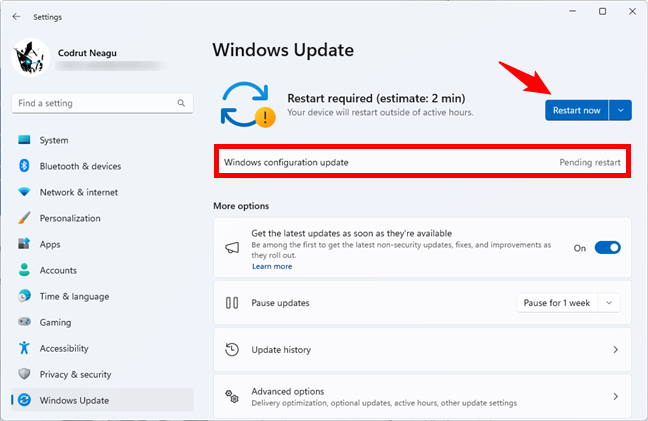Click the Time & language globe icon
The image size is (648, 421).
click(x=24, y=296)
